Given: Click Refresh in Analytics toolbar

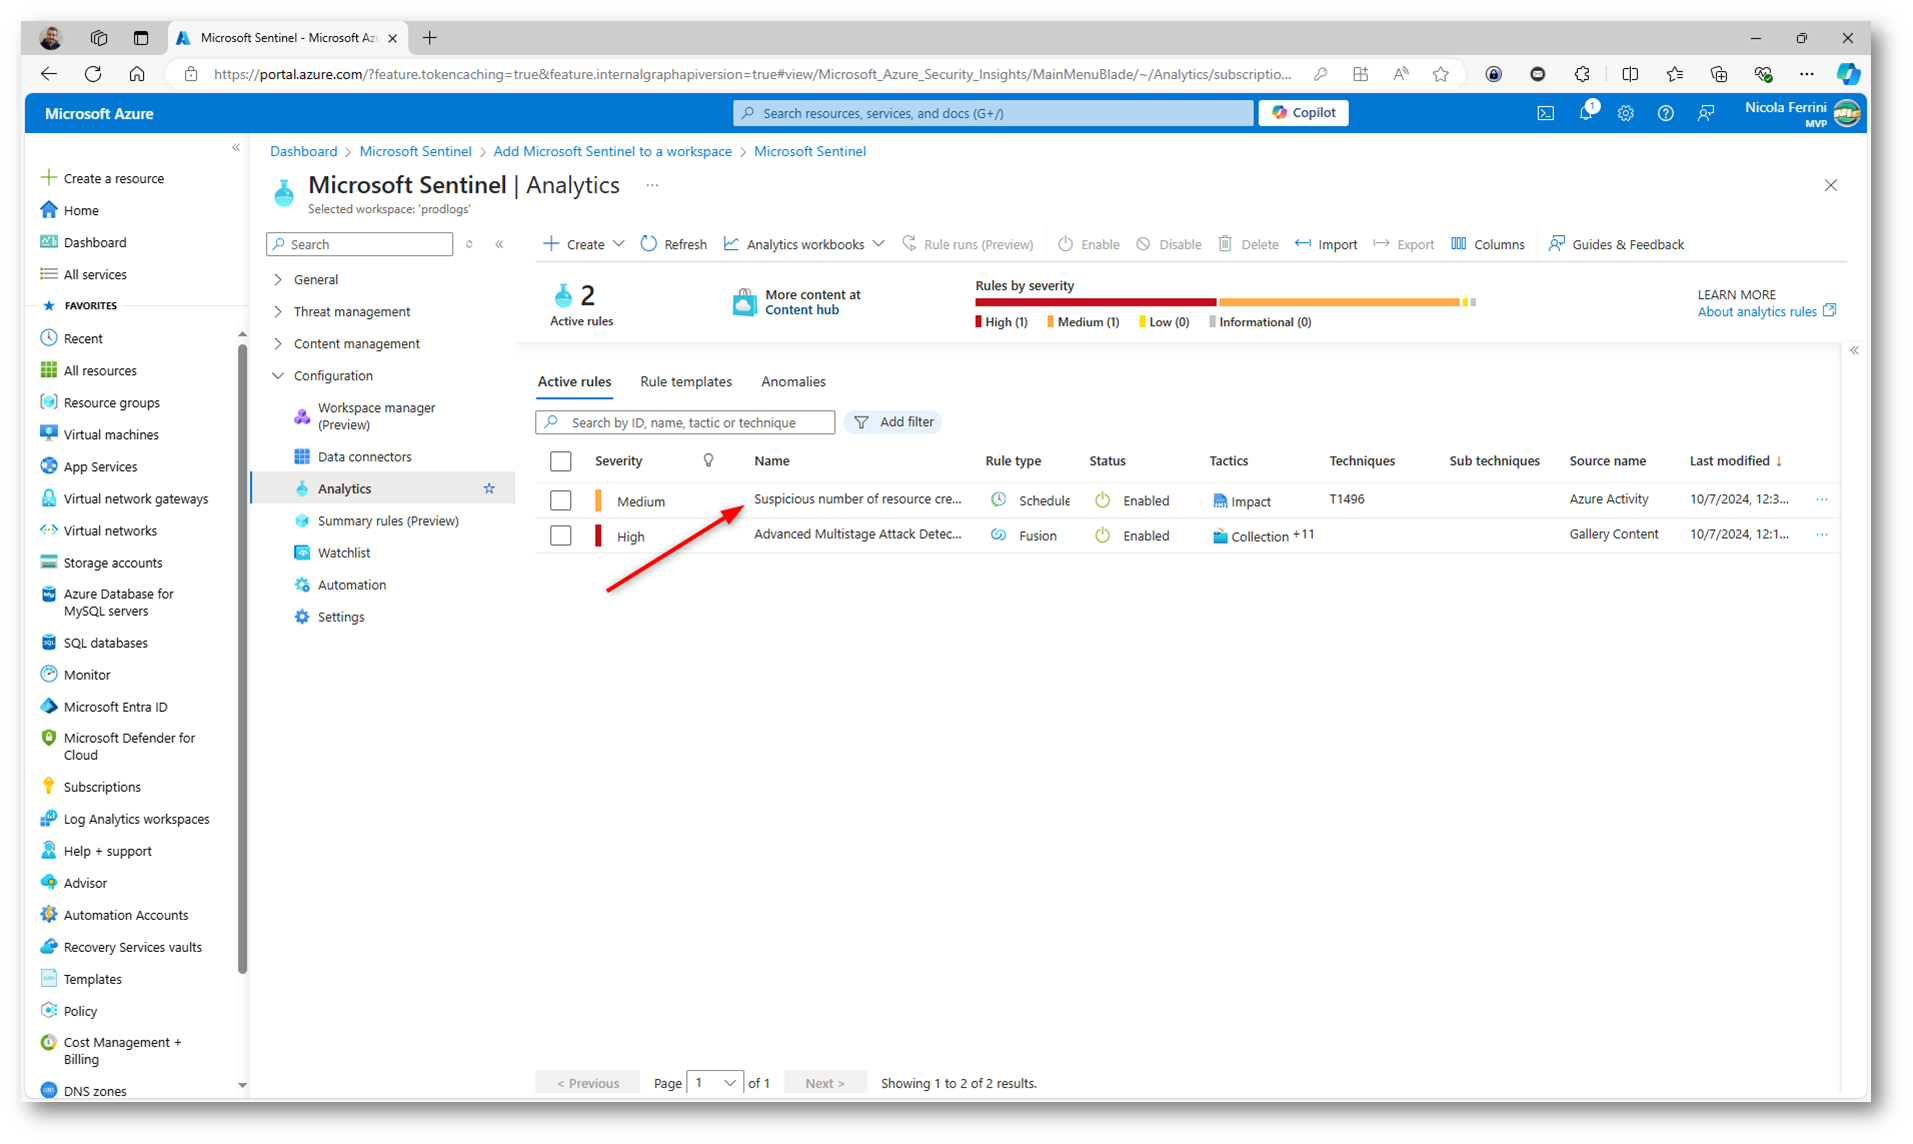Looking at the screenshot, I should (x=673, y=244).
